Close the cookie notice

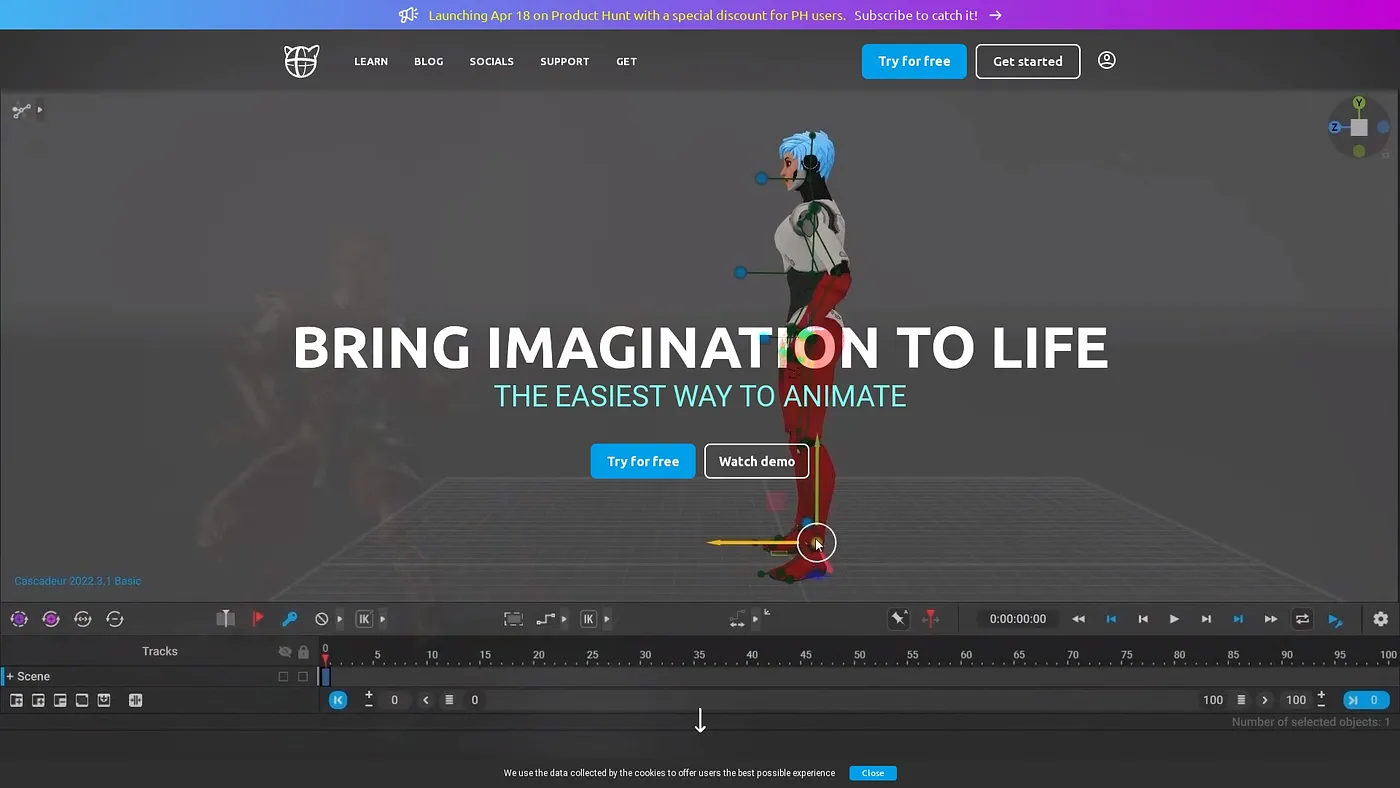pos(873,773)
